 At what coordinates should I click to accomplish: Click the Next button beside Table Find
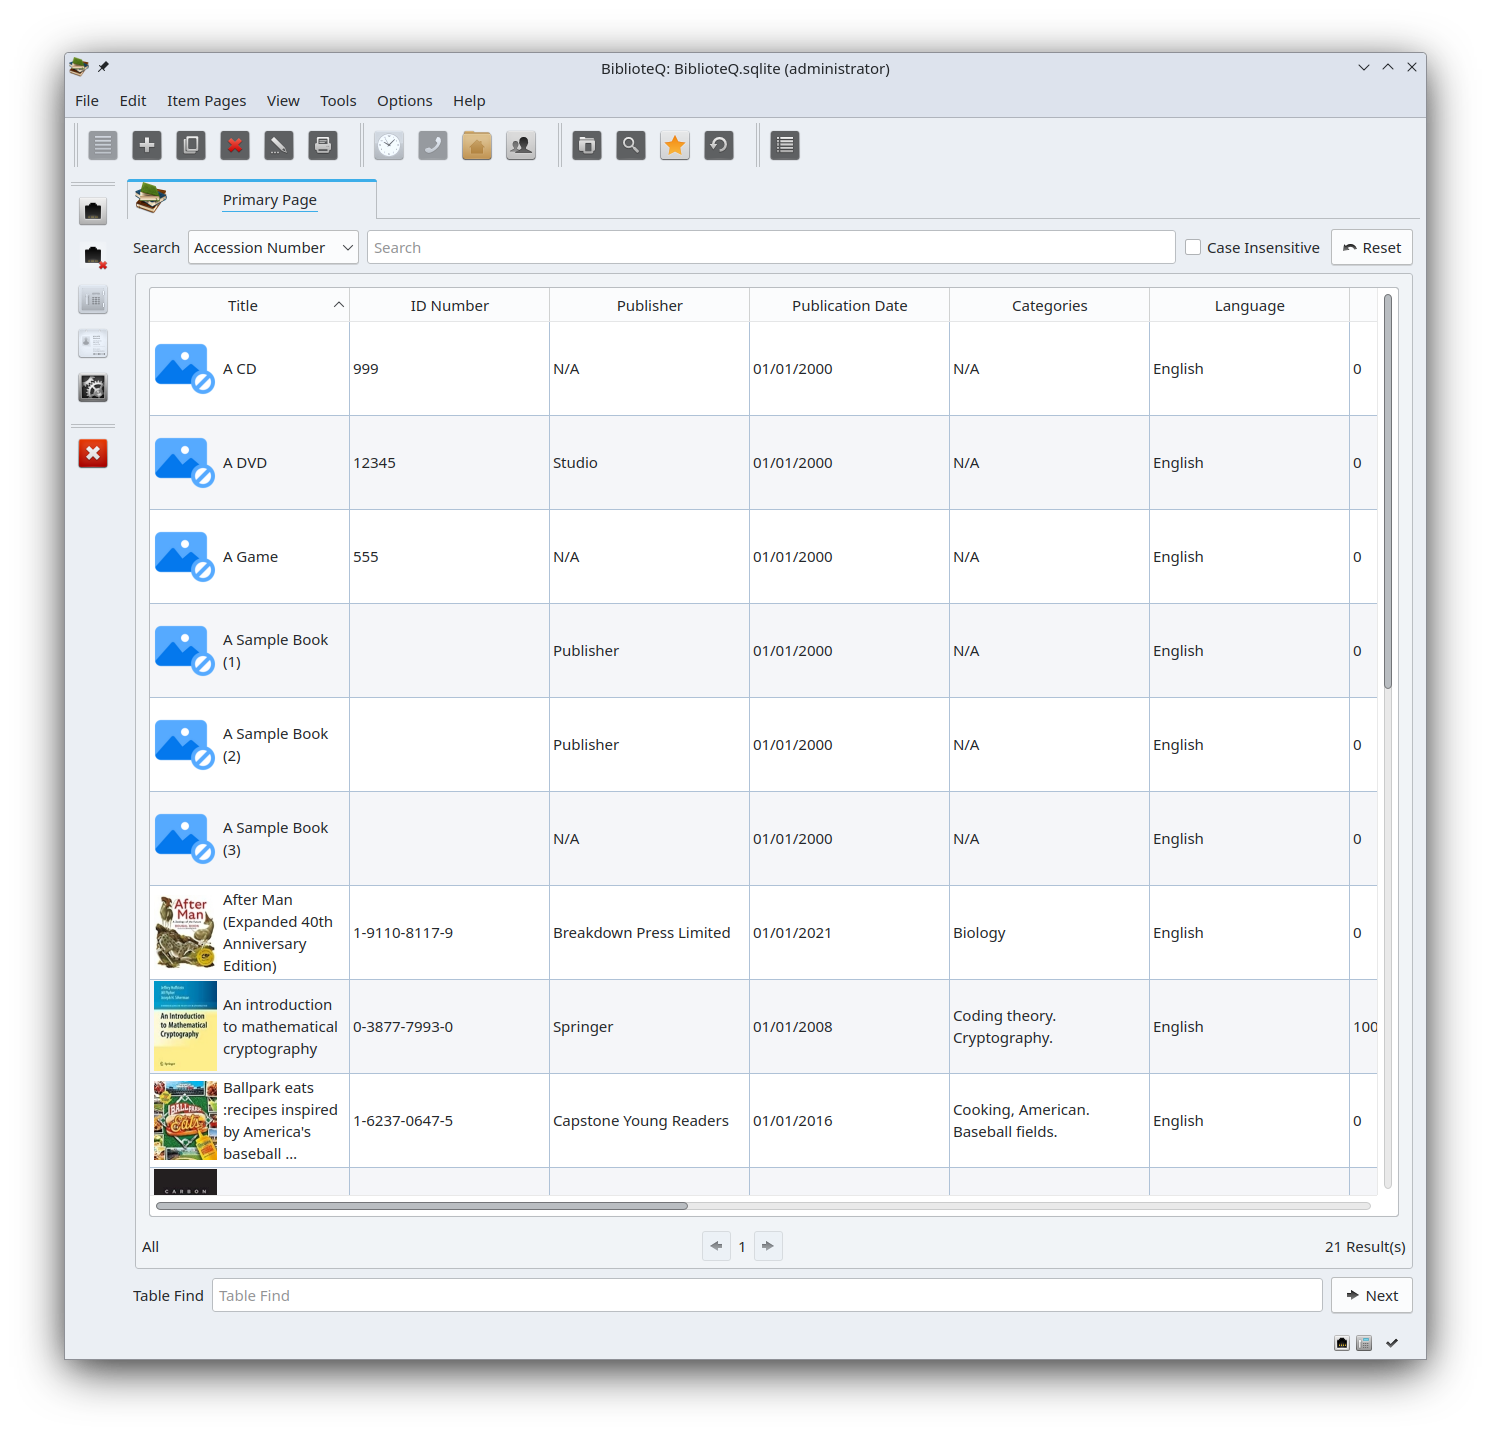click(1371, 1296)
